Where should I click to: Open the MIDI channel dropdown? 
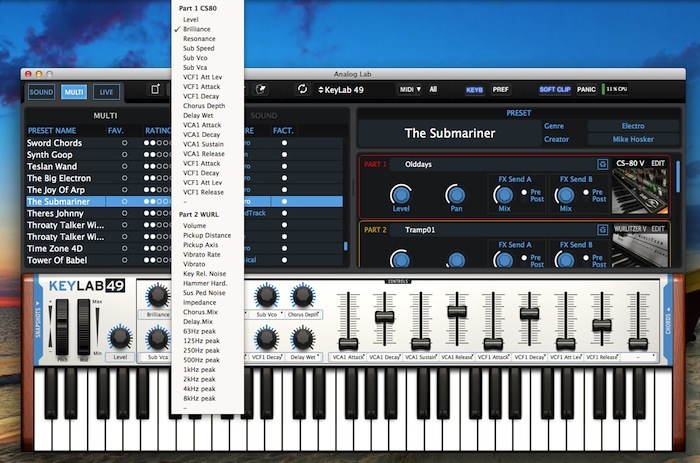point(410,89)
